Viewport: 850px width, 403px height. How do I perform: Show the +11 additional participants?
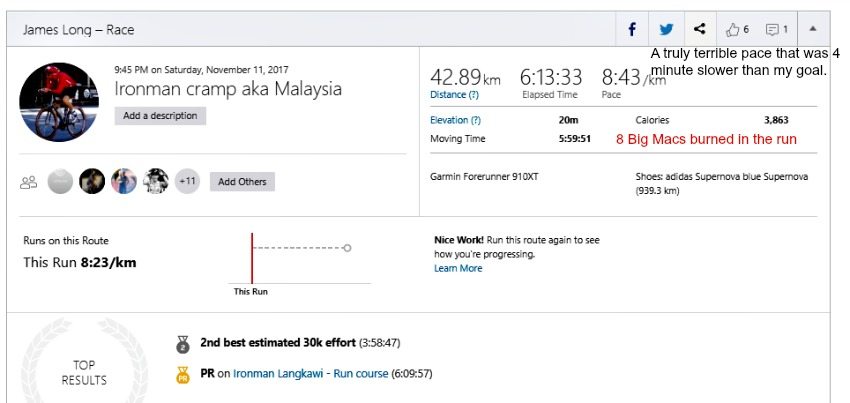[x=187, y=181]
